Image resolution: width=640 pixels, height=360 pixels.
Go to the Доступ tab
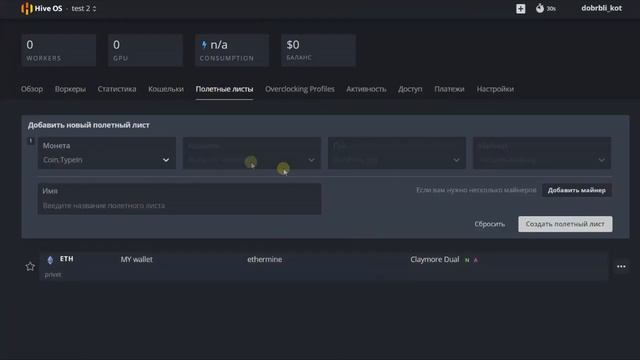pos(410,89)
